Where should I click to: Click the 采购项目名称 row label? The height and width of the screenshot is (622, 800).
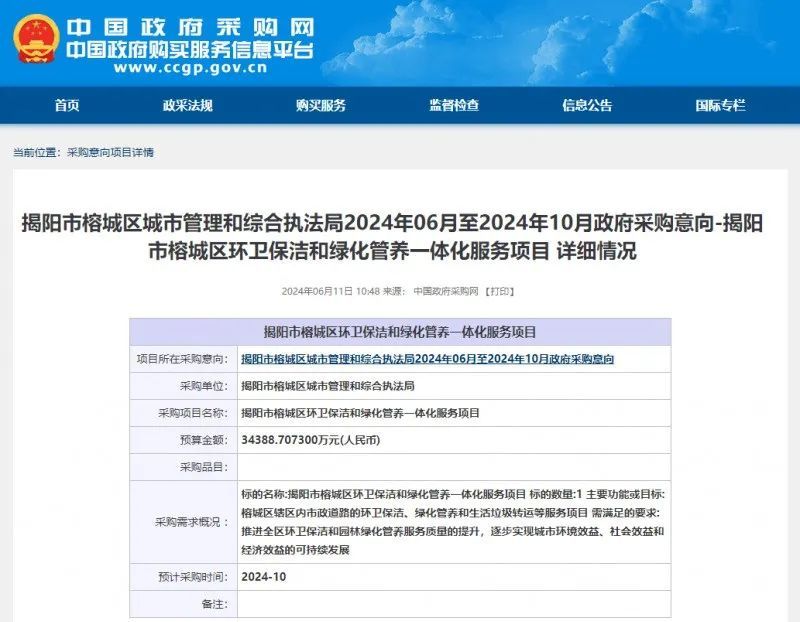click(x=193, y=413)
